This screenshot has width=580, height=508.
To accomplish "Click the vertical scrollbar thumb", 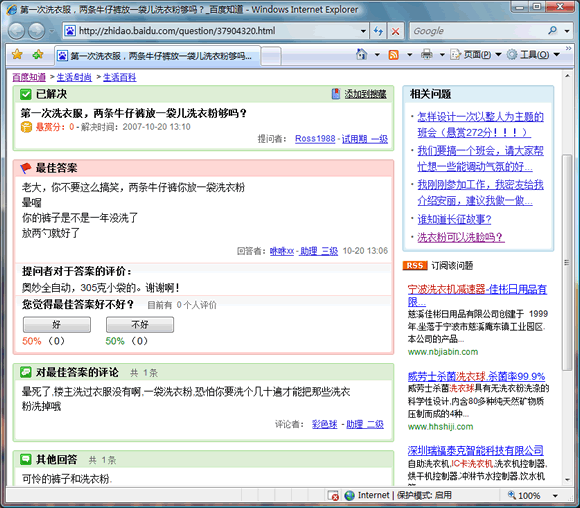I will click(x=567, y=262).
